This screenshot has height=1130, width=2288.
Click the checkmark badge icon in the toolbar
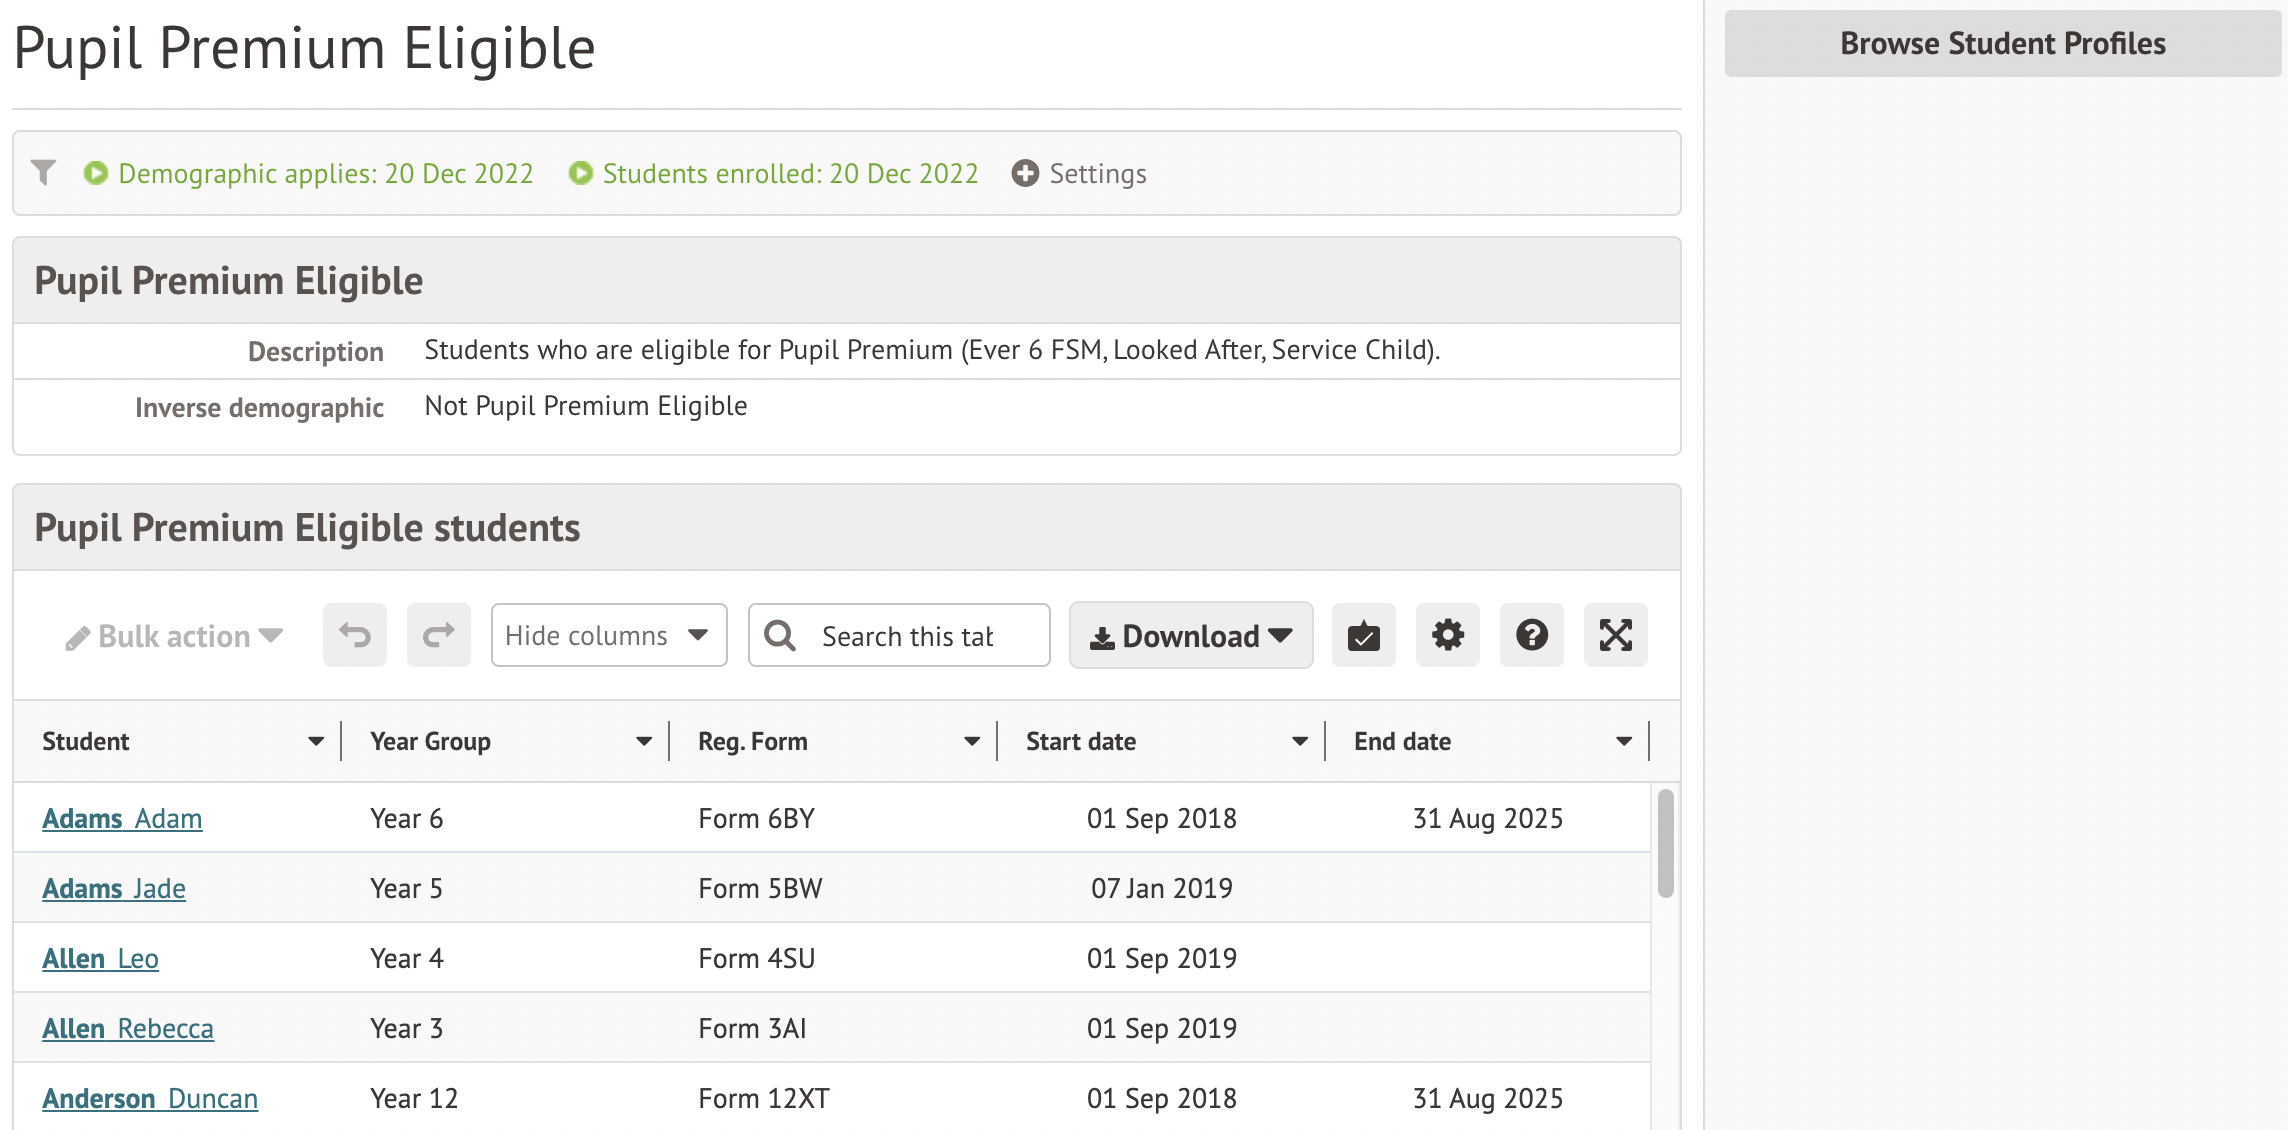(x=1363, y=635)
